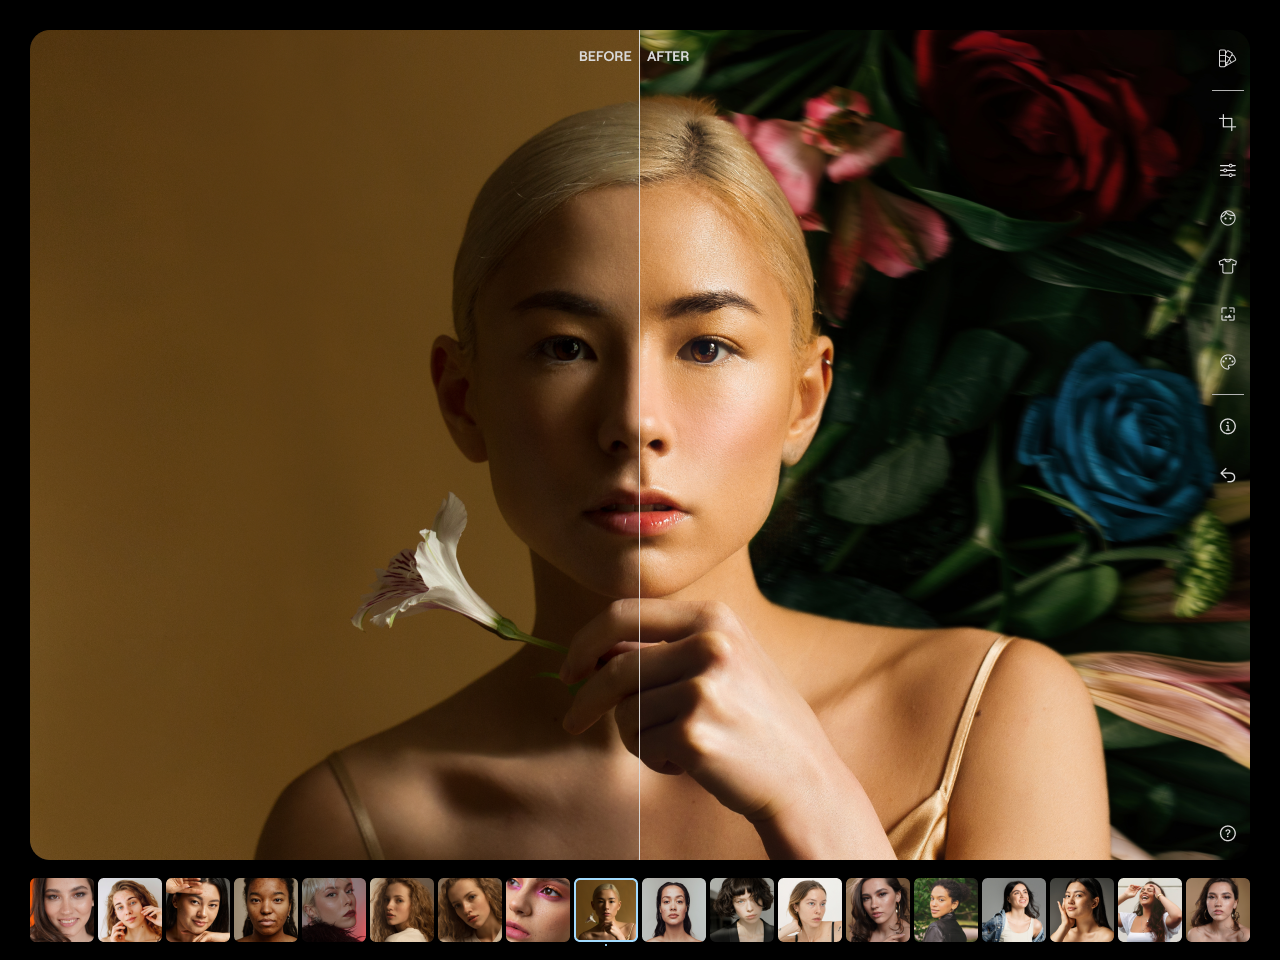Choose the portrait thumbnail with green foliage
Image resolution: width=1280 pixels, height=960 pixels.
pyautogui.click(x=946, y=910)
